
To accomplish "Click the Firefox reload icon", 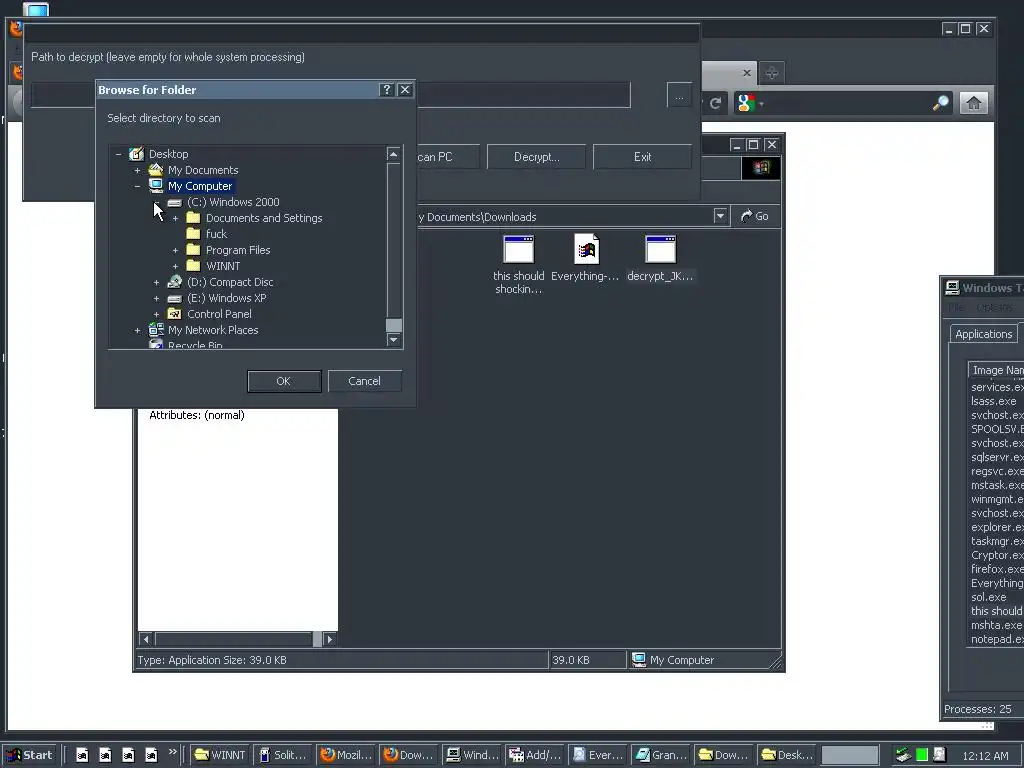I will click(x=716, y=103).
